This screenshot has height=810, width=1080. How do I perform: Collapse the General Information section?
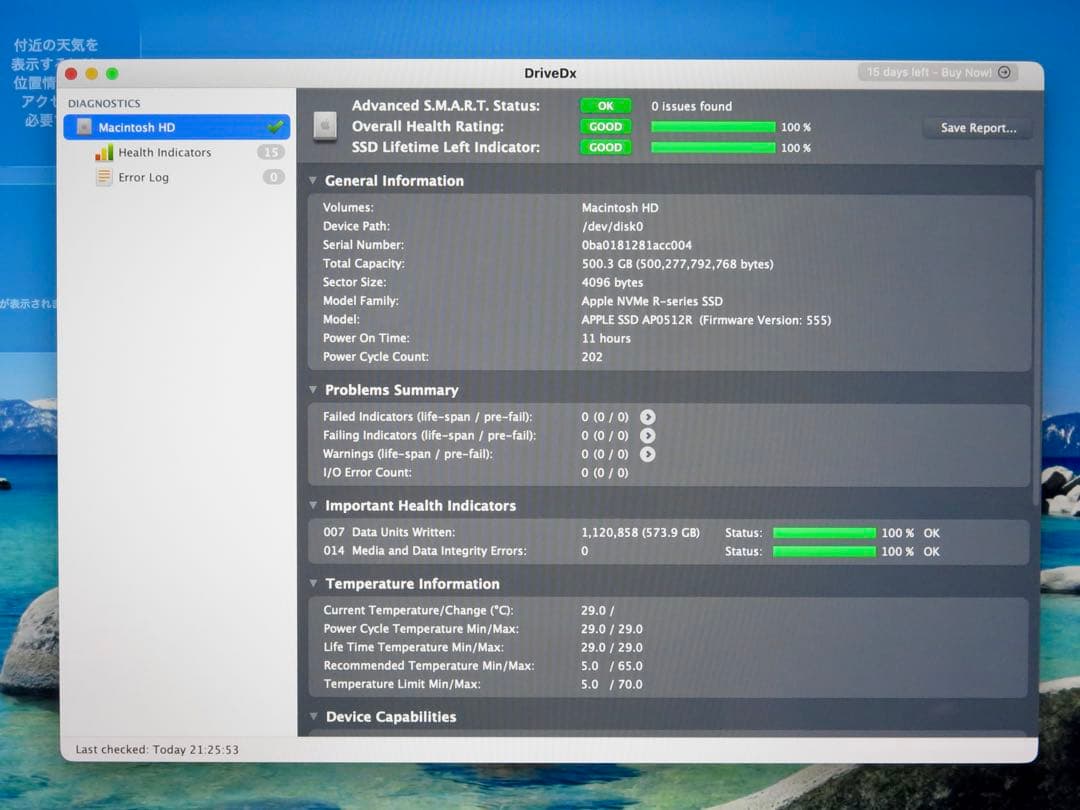[313, 181]
